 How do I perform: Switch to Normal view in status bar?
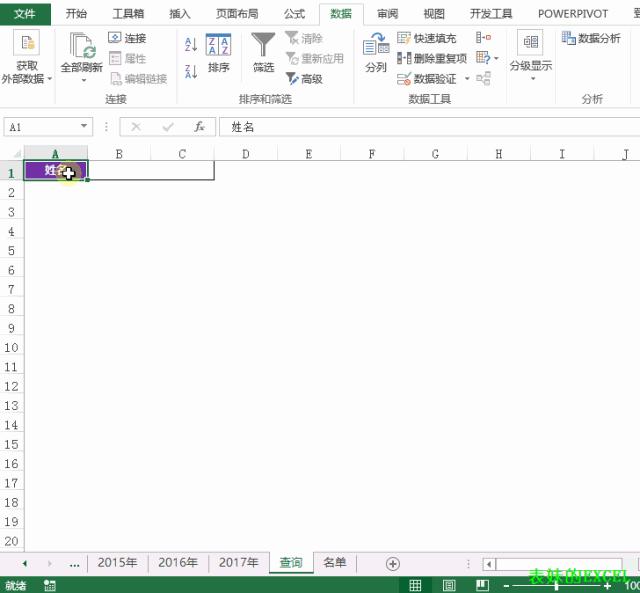click(x=415, y=585)
